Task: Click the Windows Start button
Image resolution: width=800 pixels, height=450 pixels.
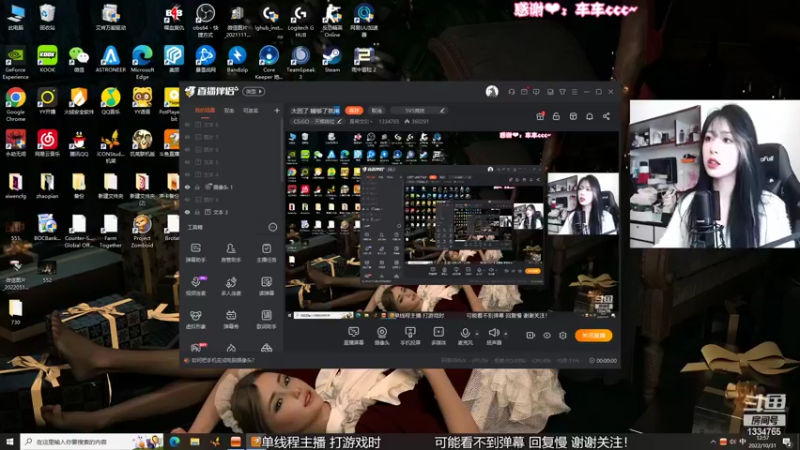Action: coord(10,442)
